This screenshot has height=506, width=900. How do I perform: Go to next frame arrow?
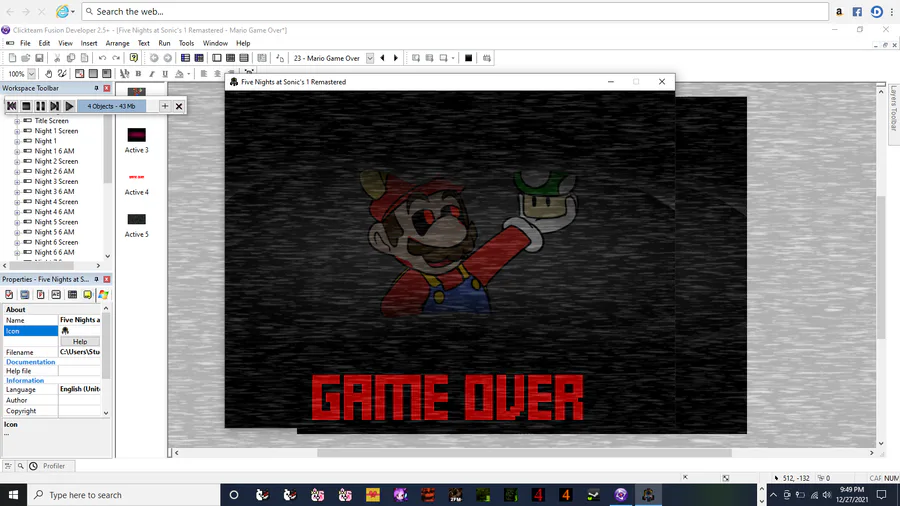click(395, 58)
